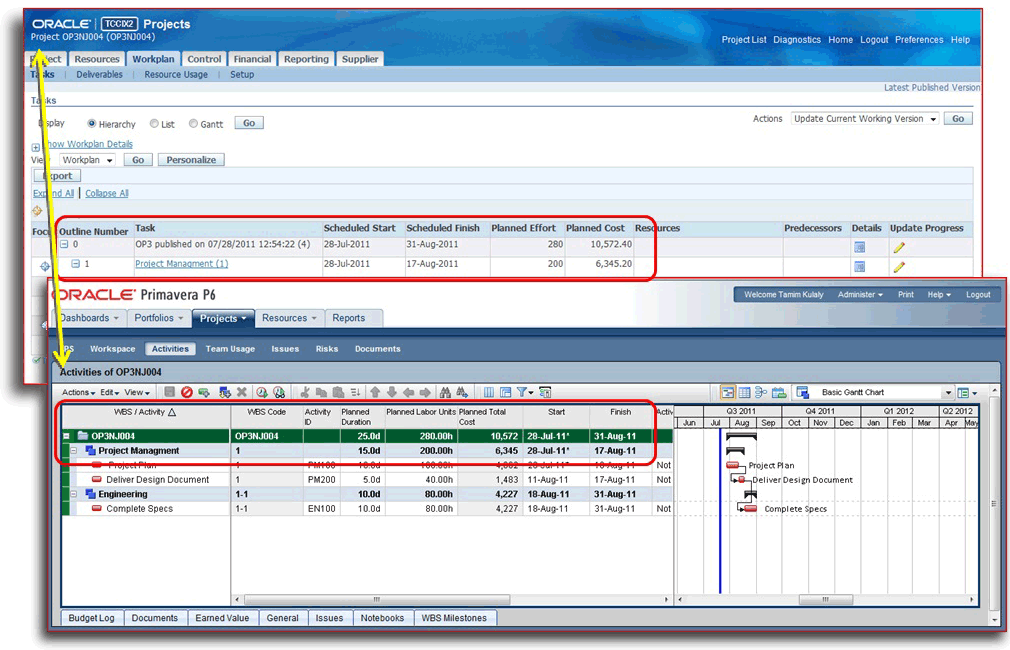Open Details icon for Project Managment task

click(859, 267)
